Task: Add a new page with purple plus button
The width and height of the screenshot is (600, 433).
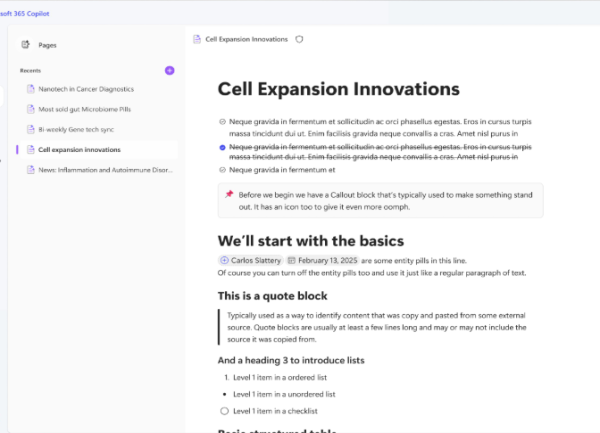Action: point(170,70)
